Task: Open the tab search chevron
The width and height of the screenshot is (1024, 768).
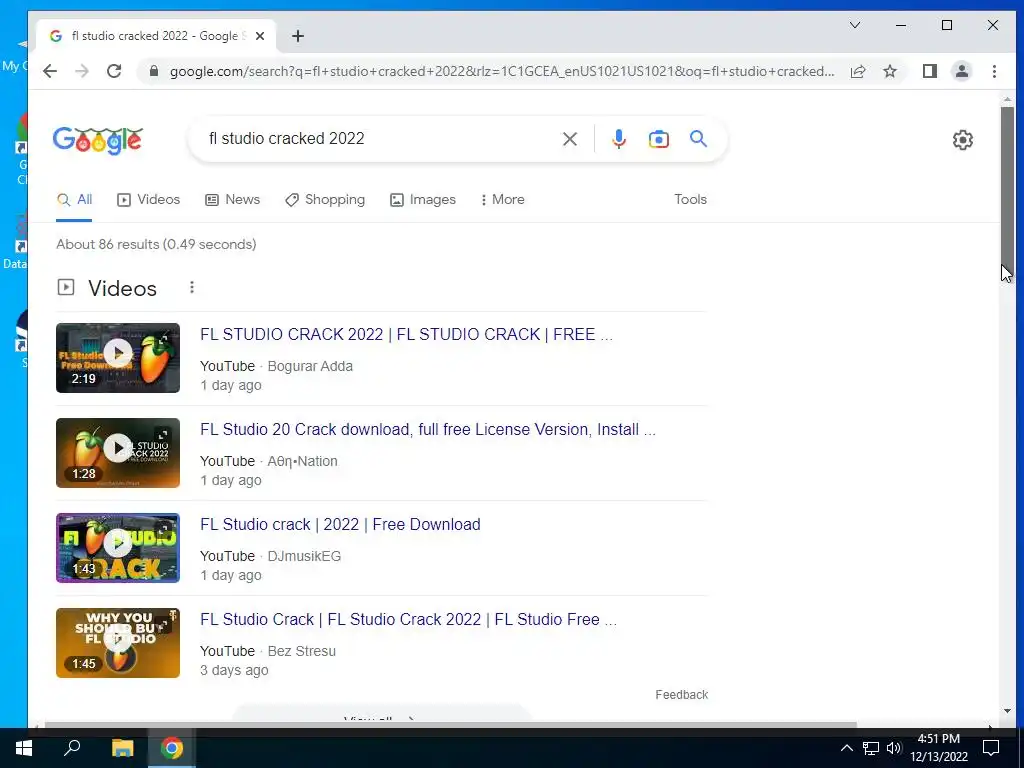Action: (855, 25)
